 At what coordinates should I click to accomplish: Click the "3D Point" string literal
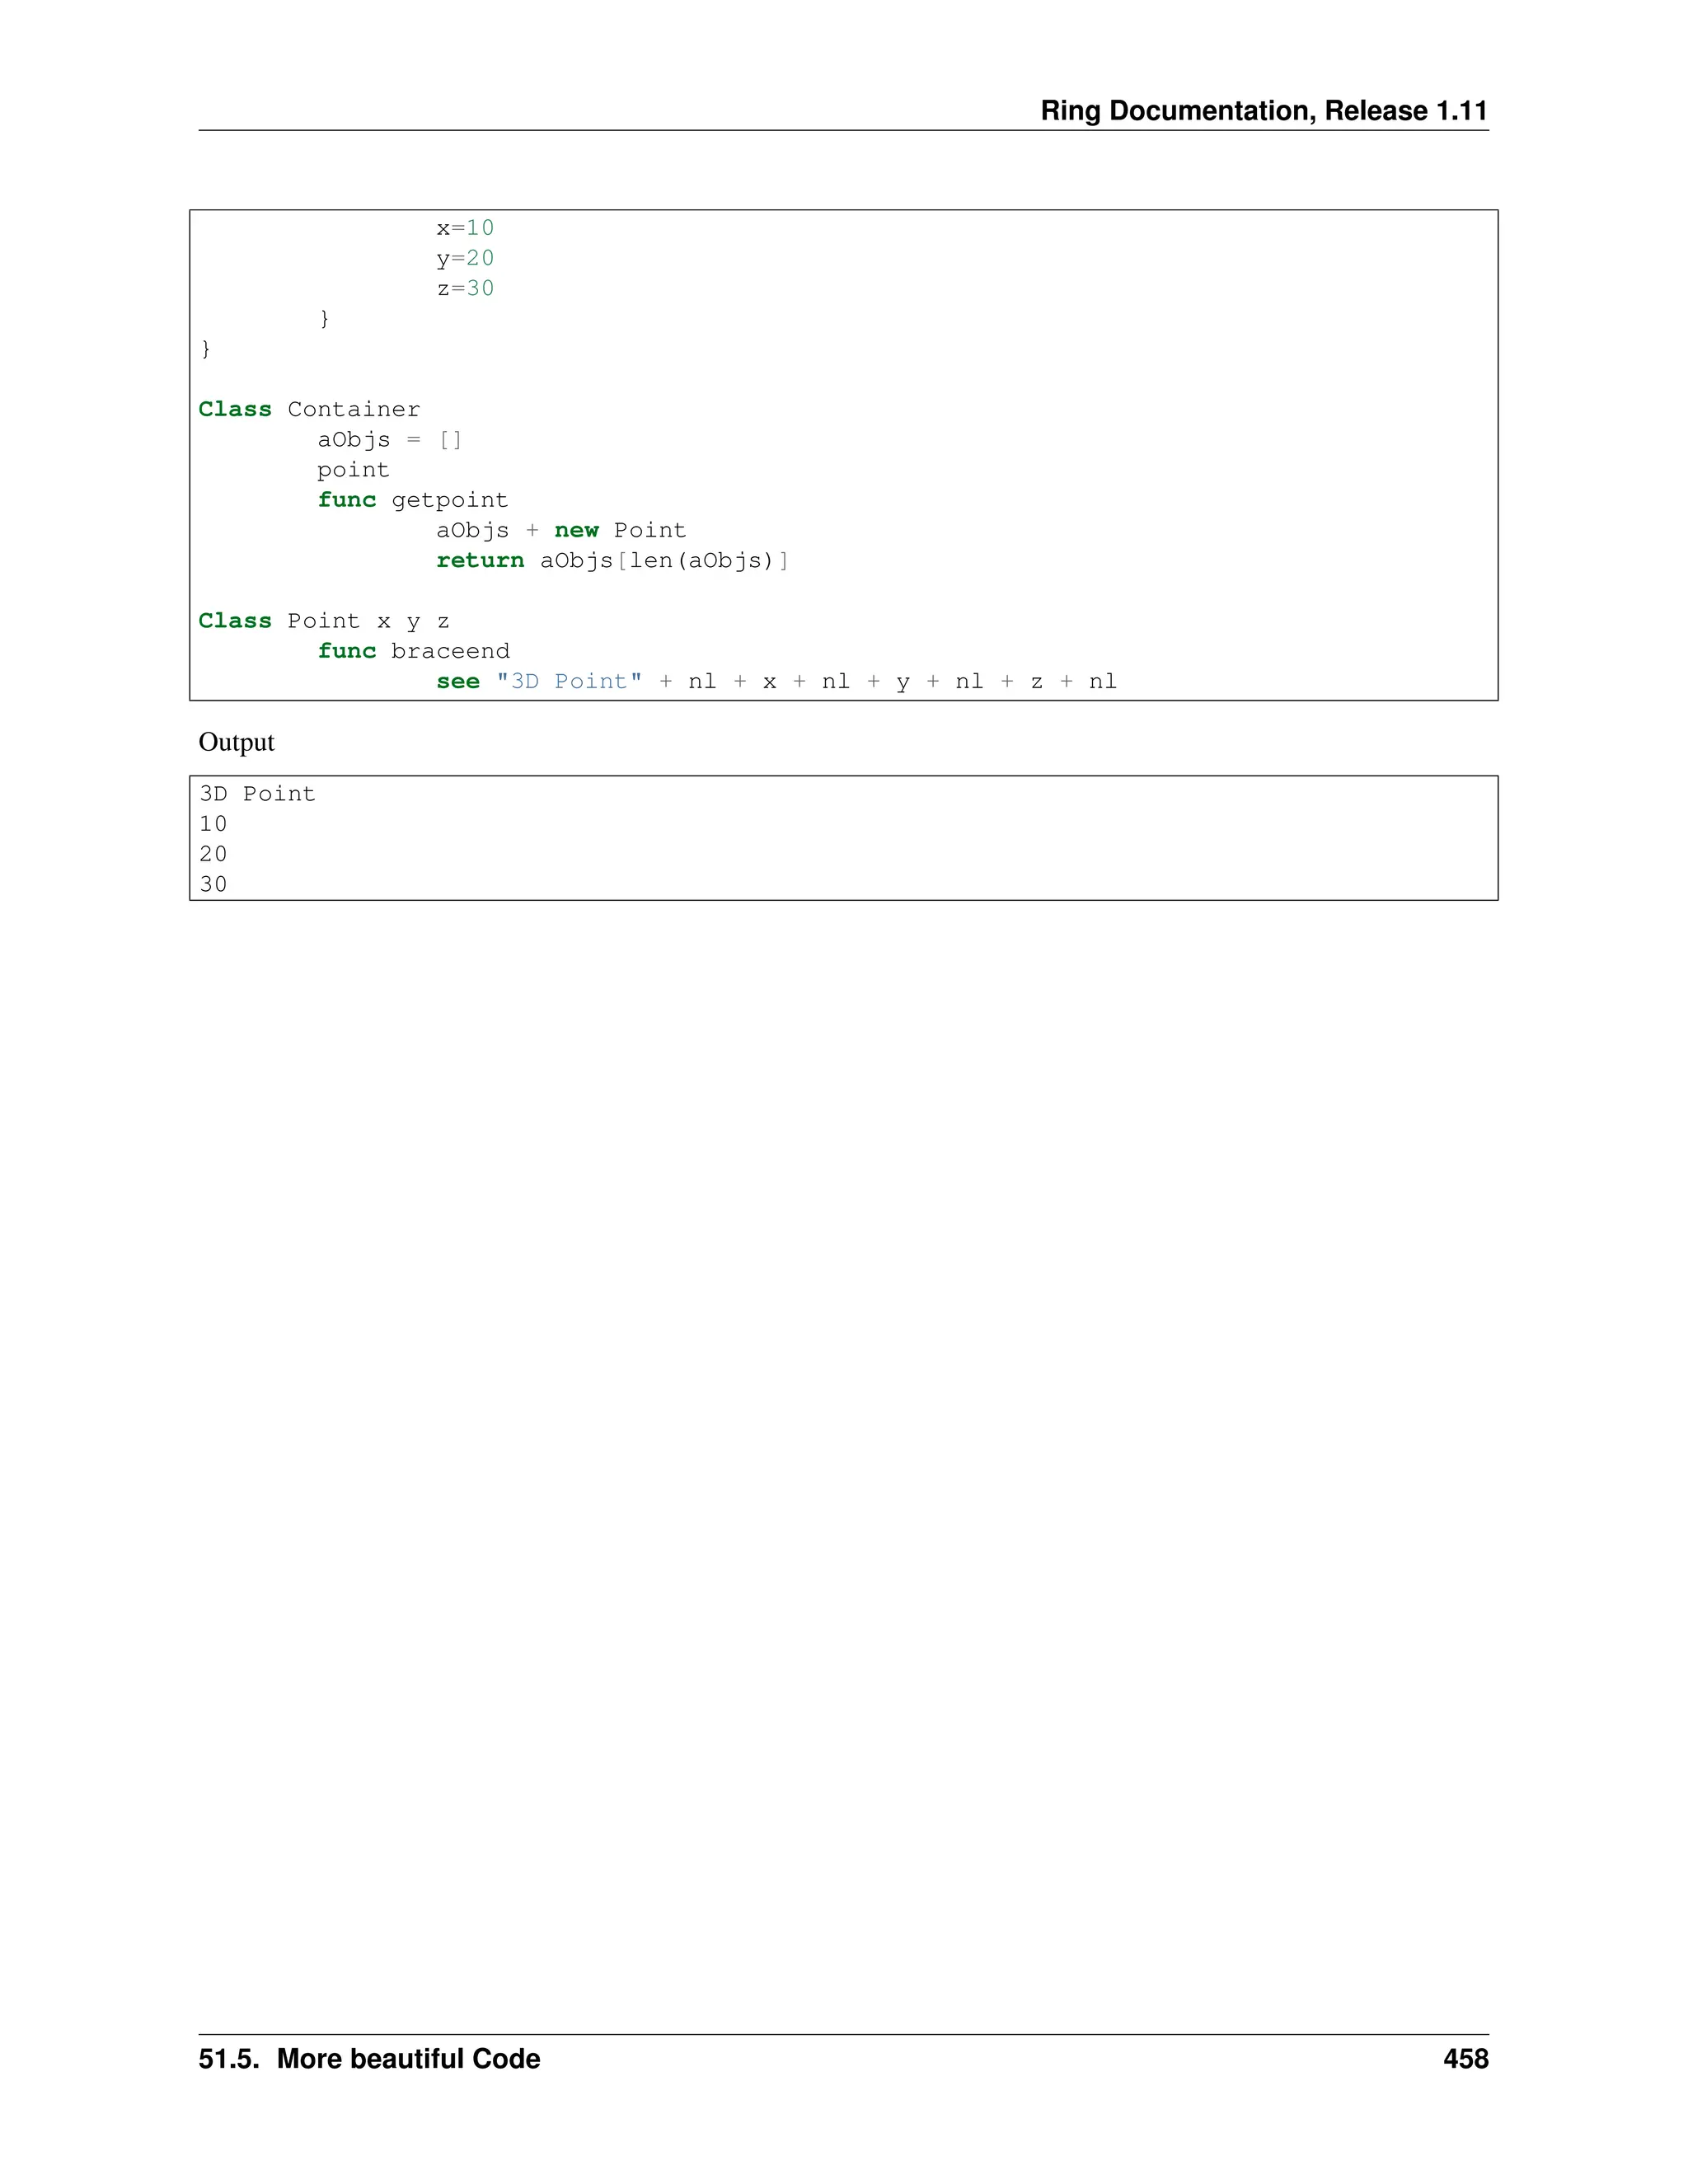(569, 682)
